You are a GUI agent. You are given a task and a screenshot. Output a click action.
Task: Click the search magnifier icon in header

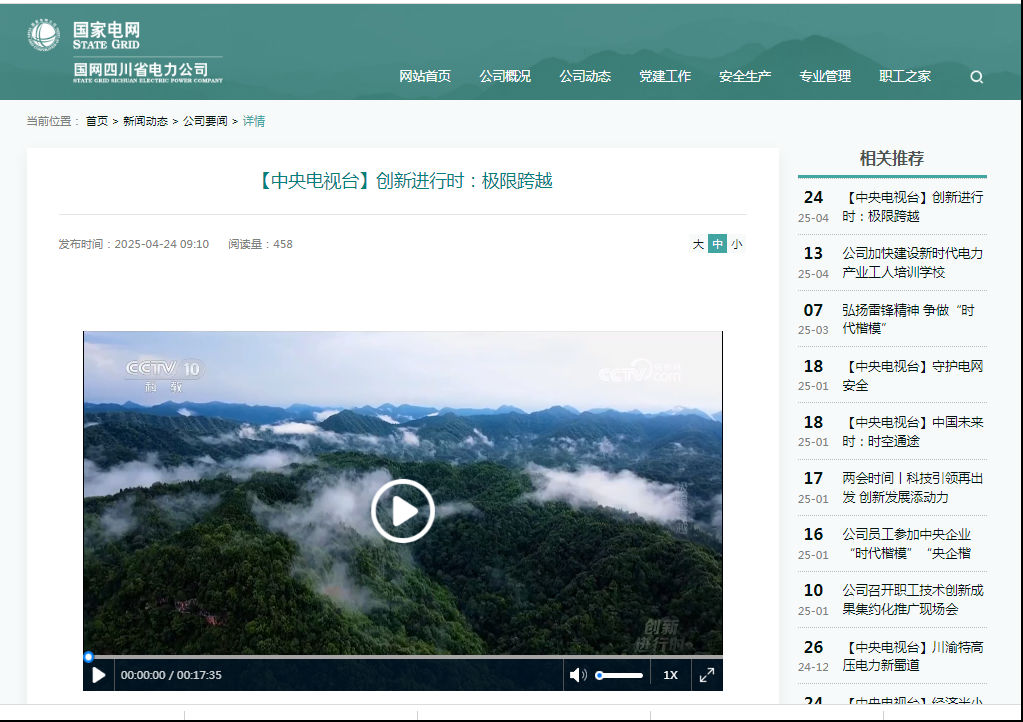(x=976, y=77)
